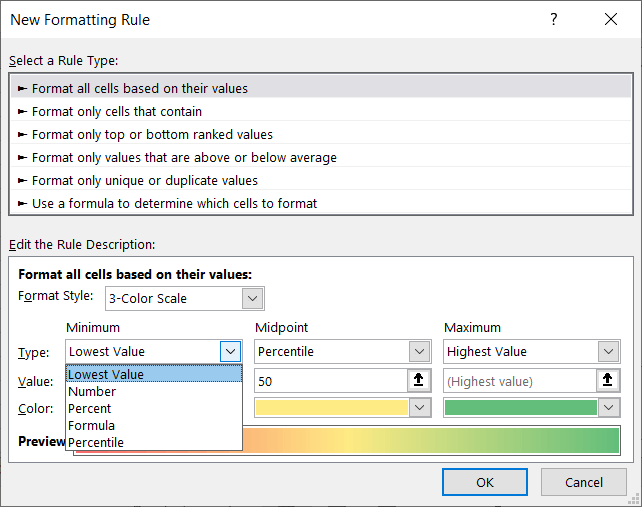Expand the Maximum Type Highest Value dropdown
Viewport: 642px width, 507px height.
608,352
